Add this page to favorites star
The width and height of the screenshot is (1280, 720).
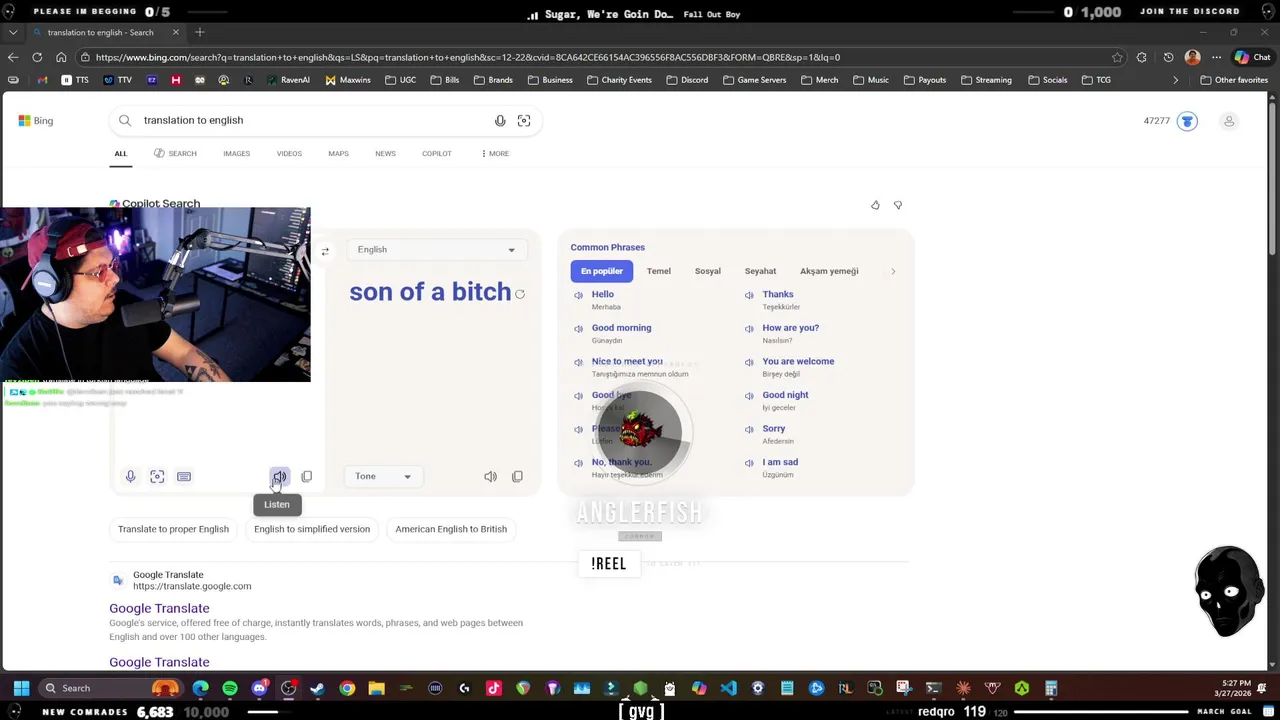(x=1117, y=57)
